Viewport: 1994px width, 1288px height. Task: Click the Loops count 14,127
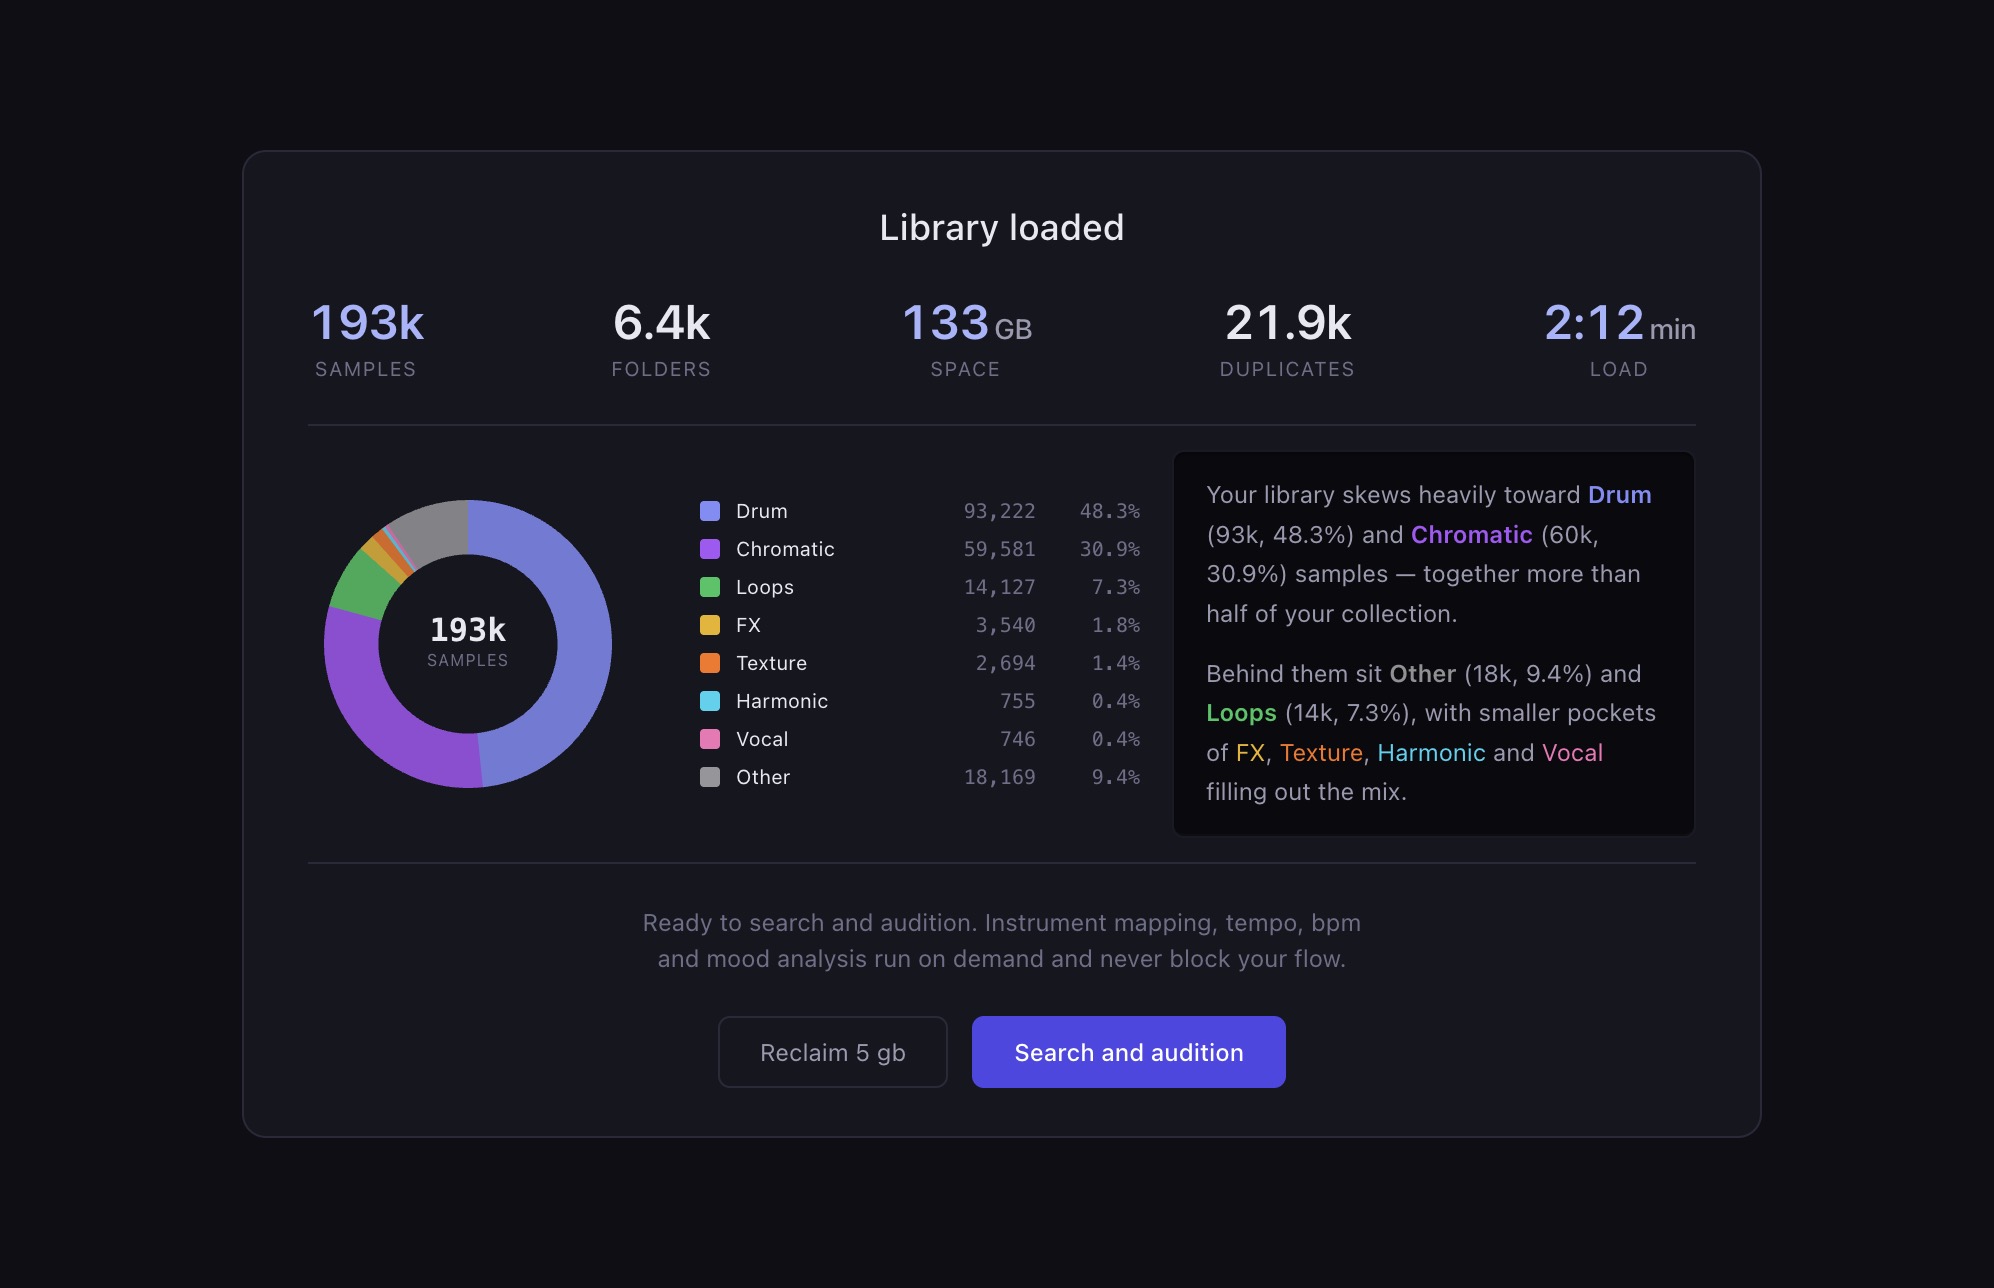[x=999, y=587]
